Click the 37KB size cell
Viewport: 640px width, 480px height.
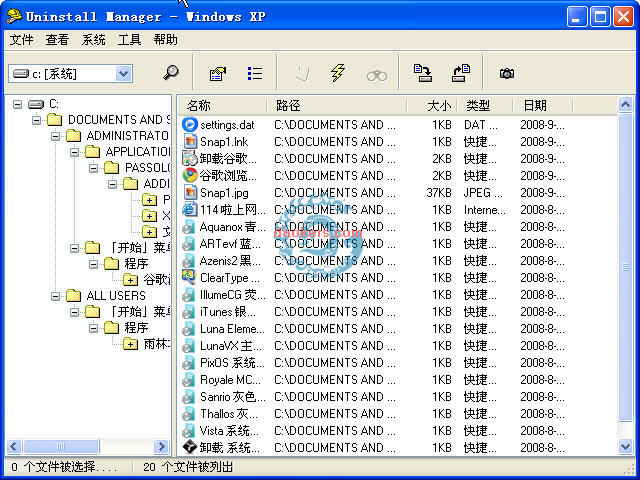tap(439, 193)
